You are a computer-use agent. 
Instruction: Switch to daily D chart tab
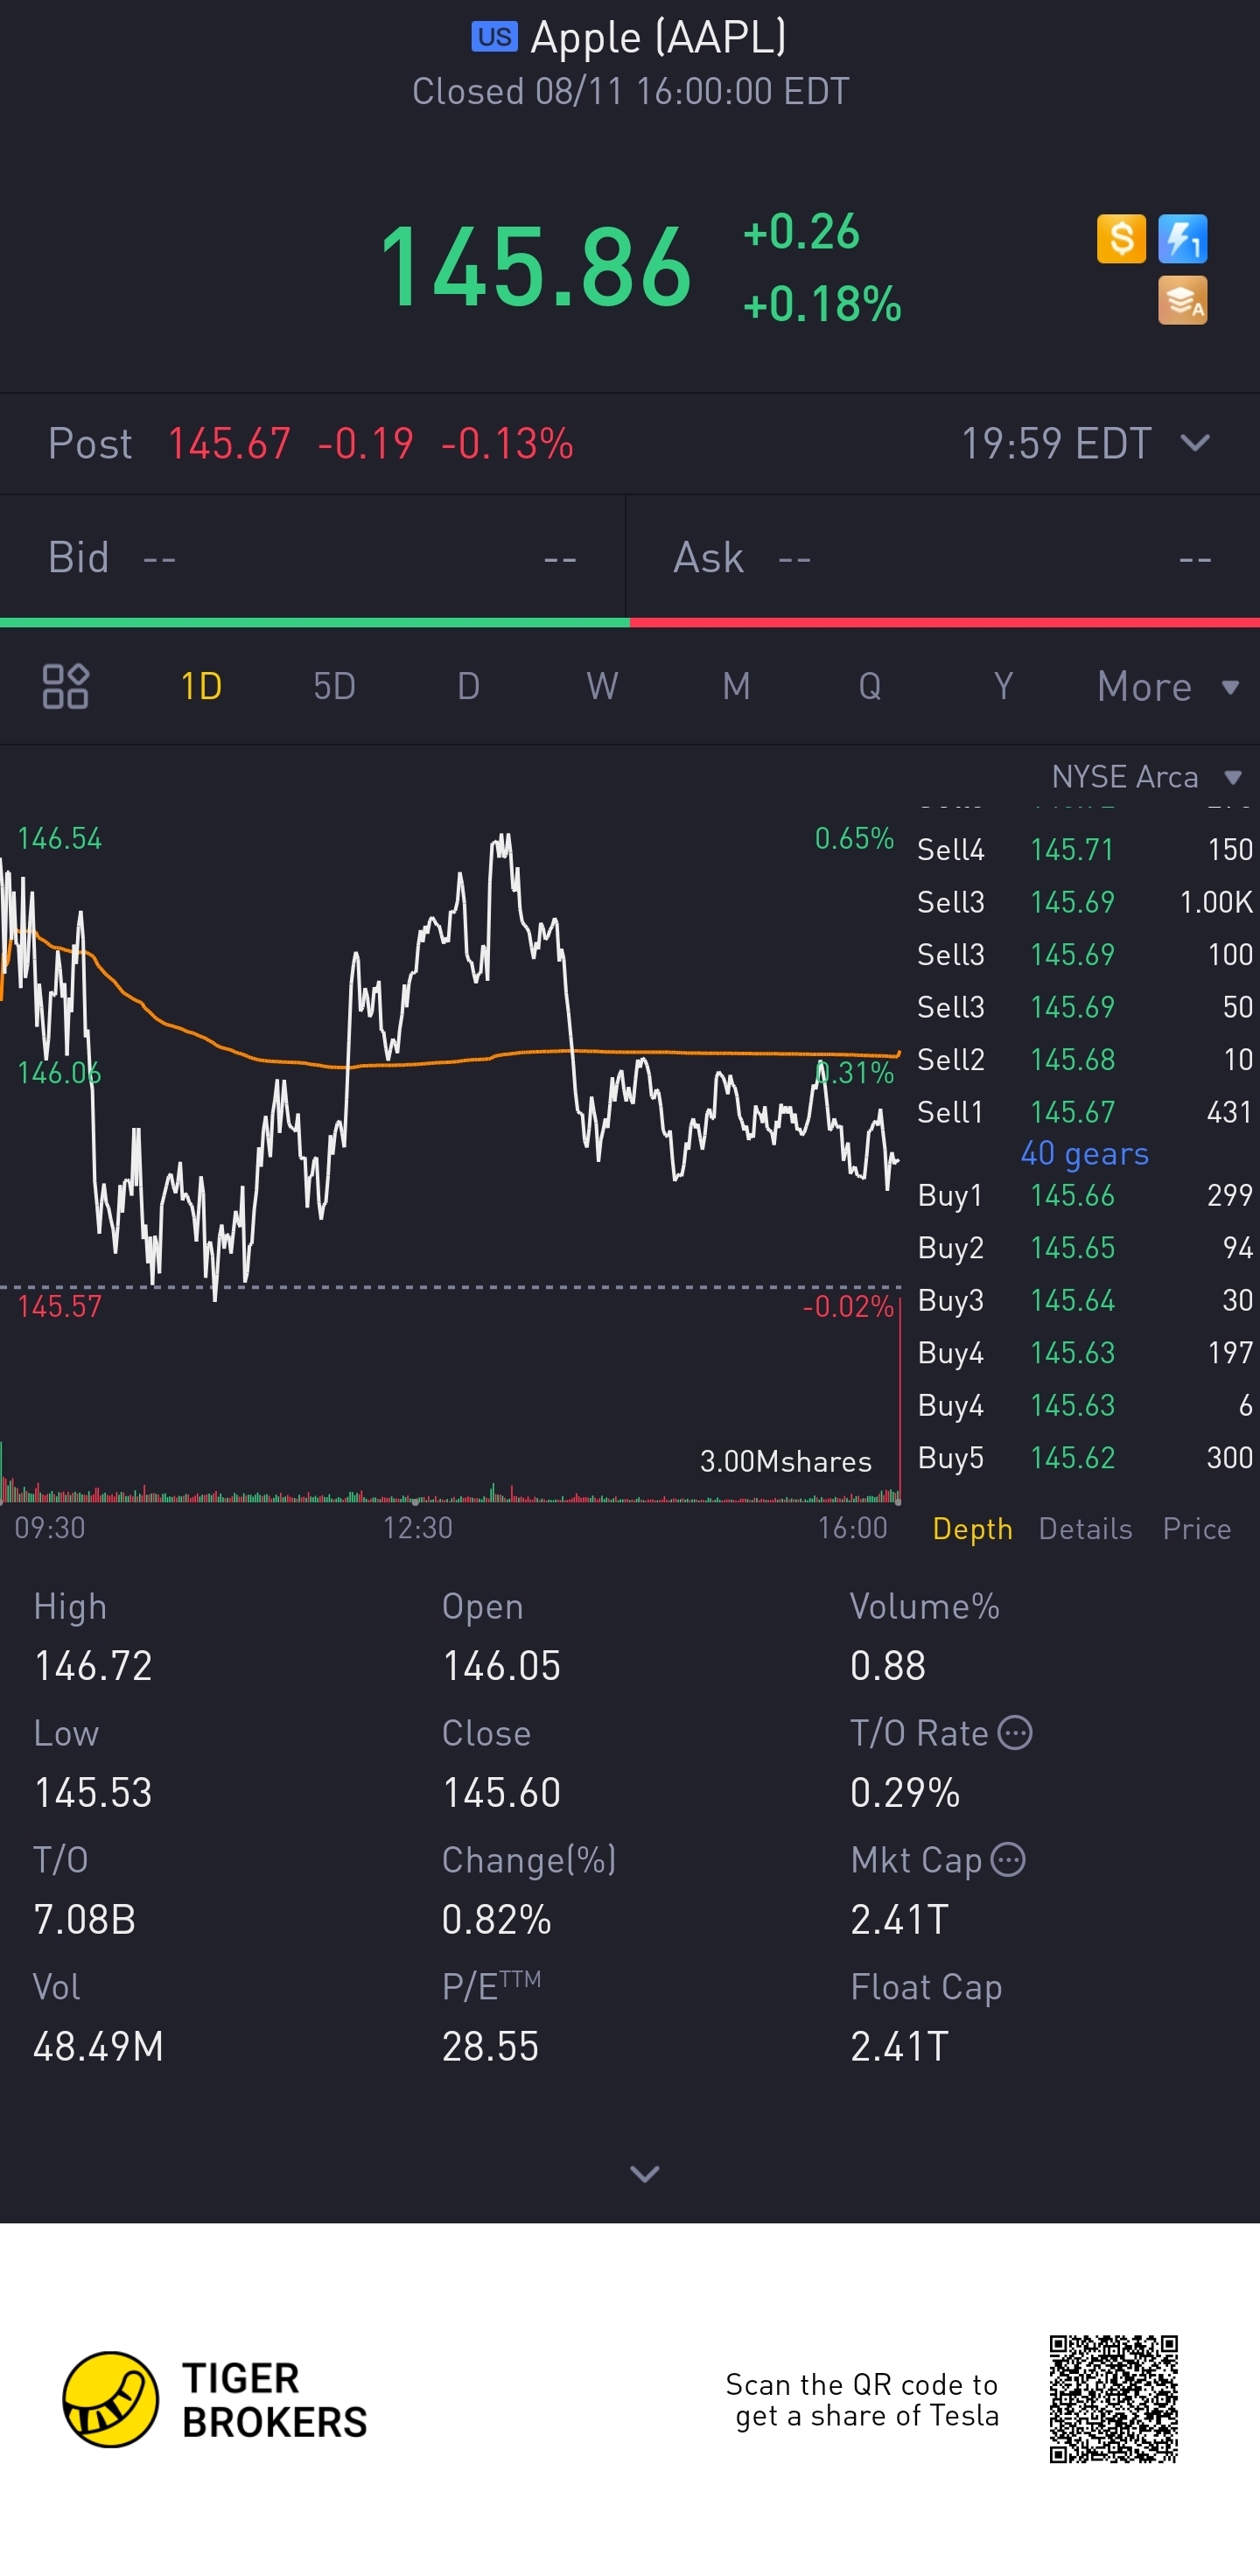click(x=468, y=686)
